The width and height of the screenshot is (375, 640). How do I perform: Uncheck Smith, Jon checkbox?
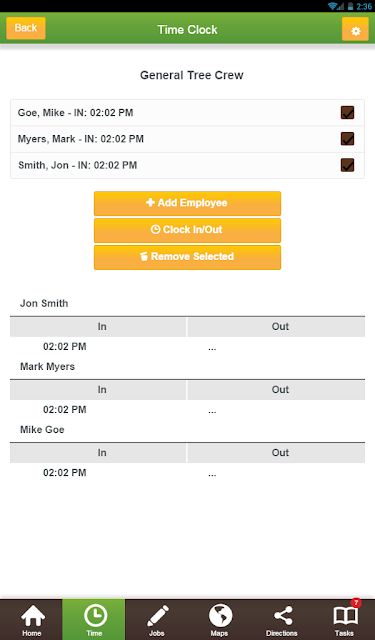[x=347, y=165]
